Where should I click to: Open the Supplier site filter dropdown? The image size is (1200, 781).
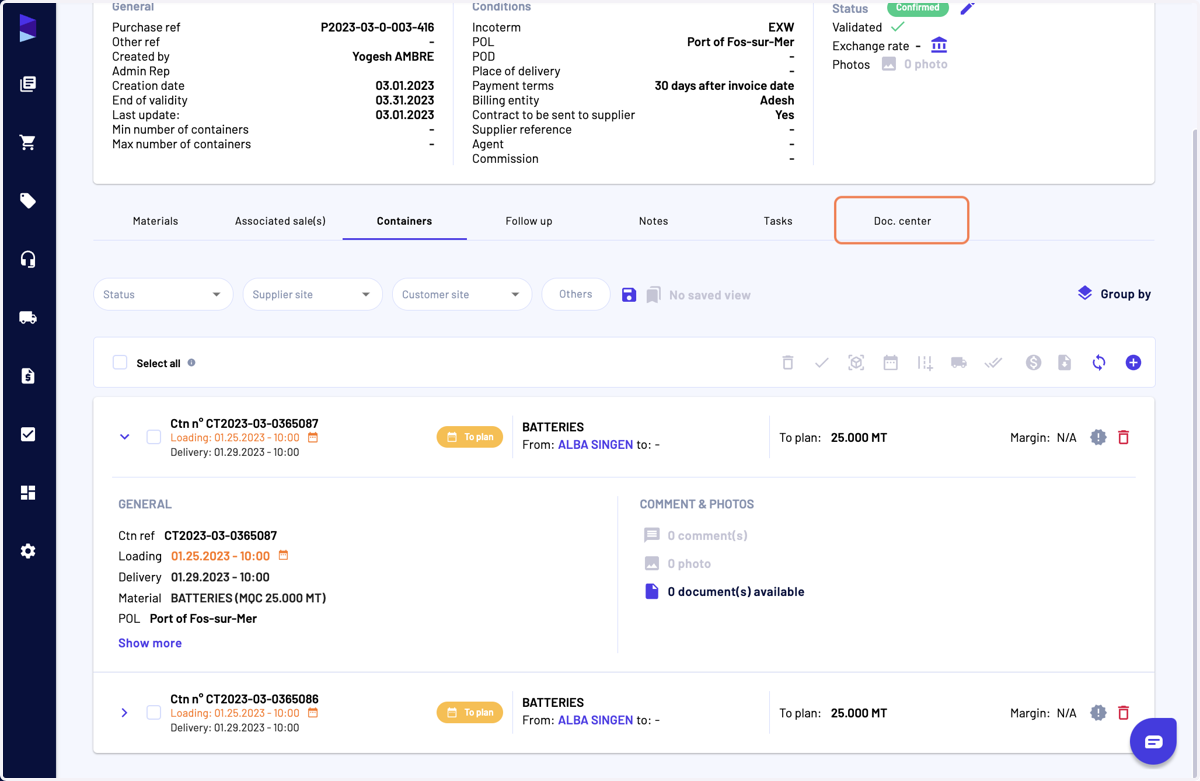[312, 294]
